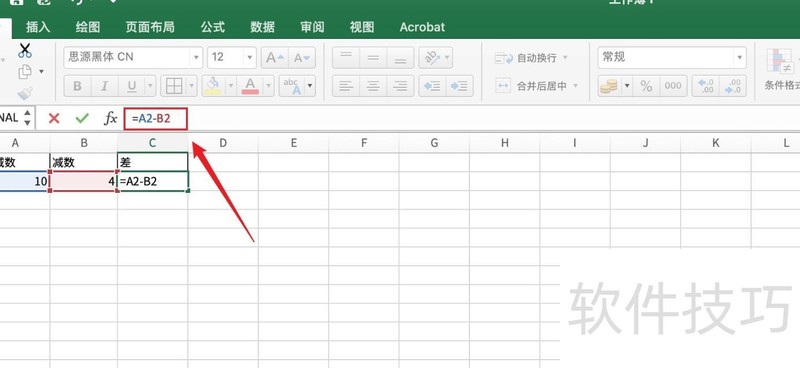Align text left

[x=346, y=86]
